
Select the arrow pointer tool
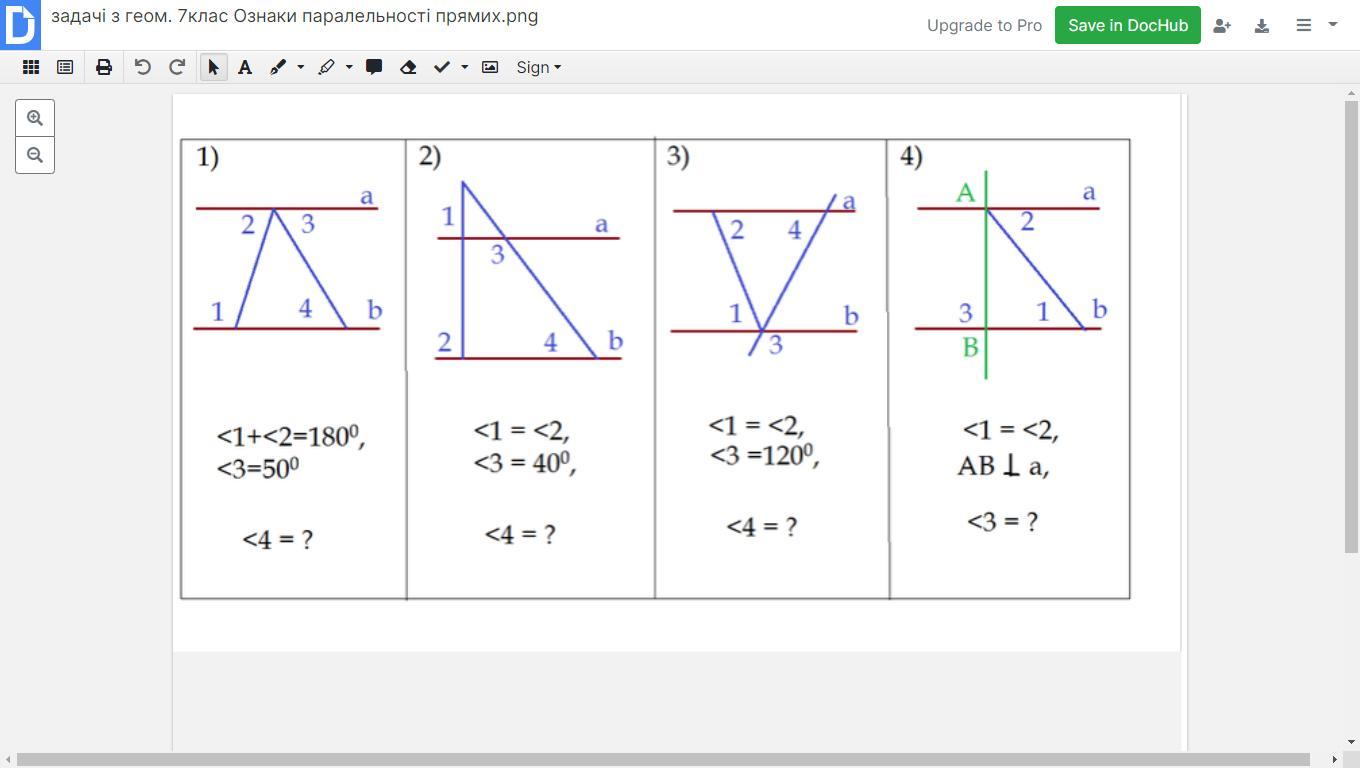coord(213,67)
